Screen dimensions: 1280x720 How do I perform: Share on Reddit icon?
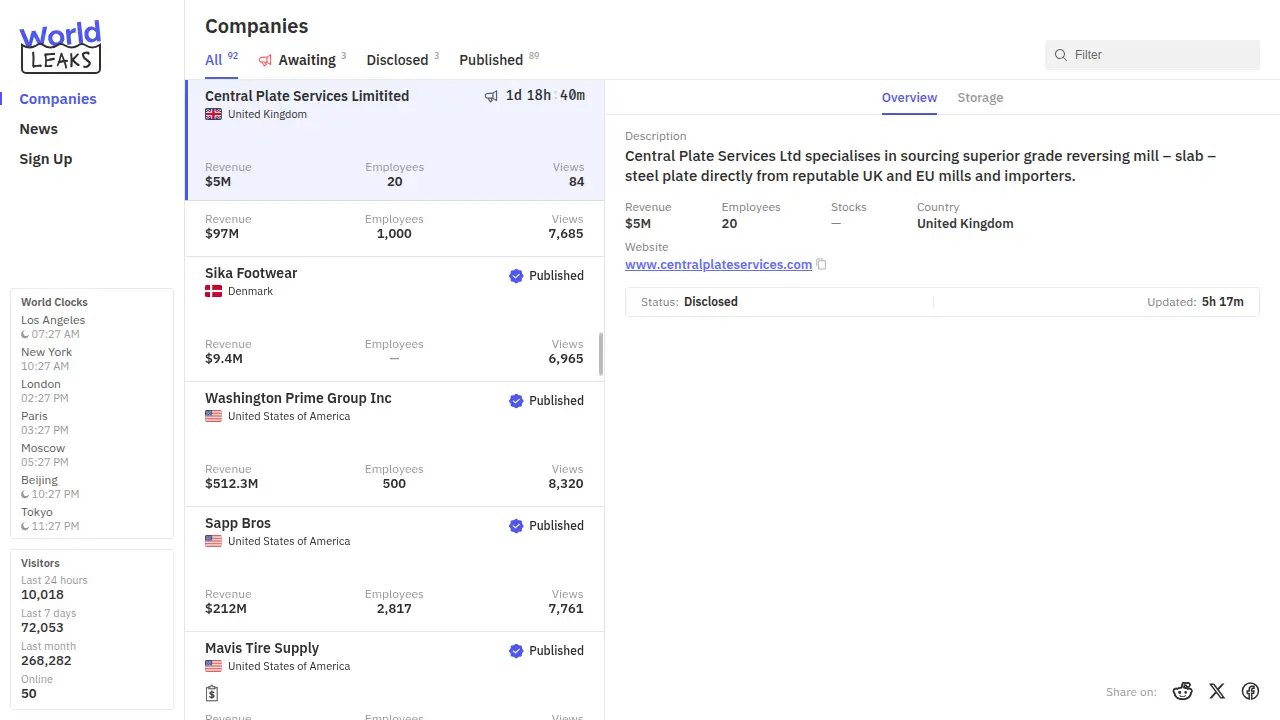pos(1183,691)
